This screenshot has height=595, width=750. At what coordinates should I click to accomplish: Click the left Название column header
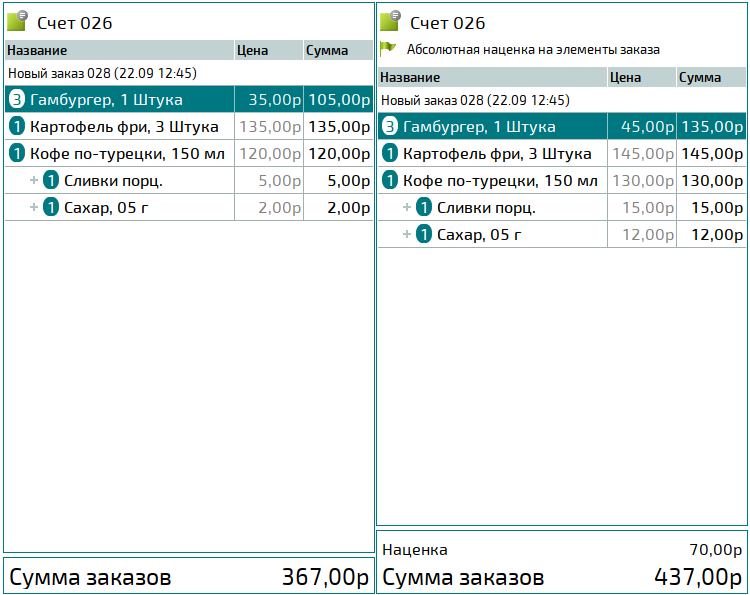click(120, 50)
